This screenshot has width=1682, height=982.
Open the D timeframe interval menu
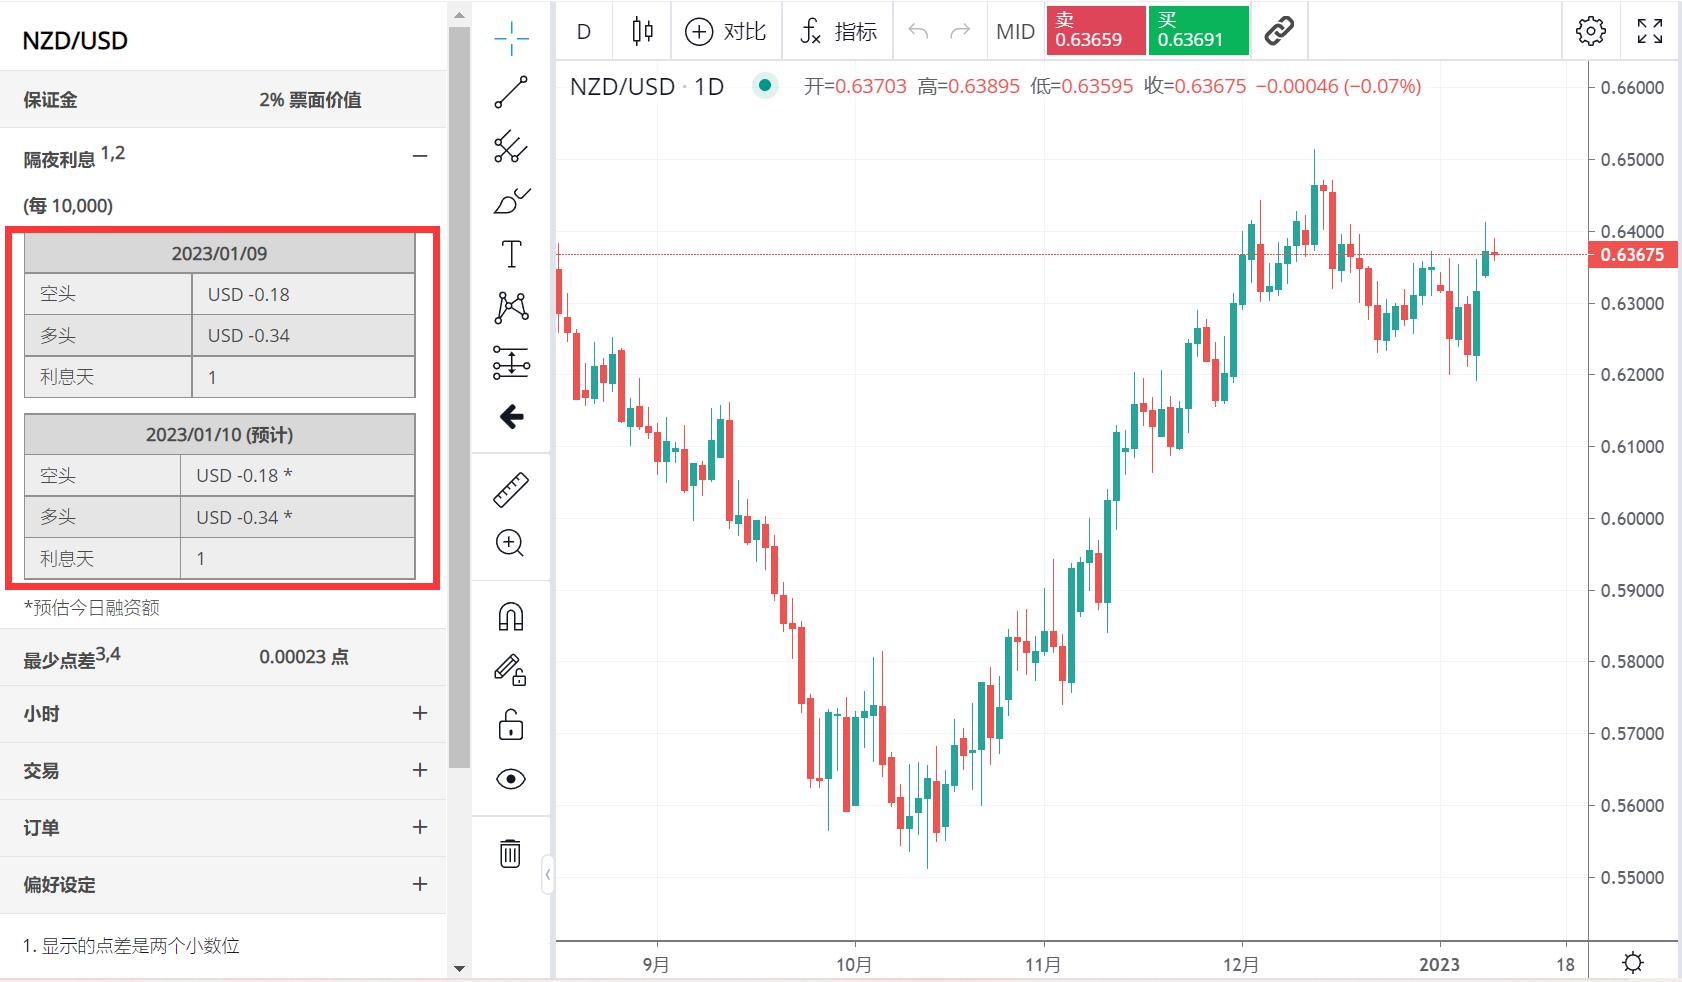click(x=584, y=31)
